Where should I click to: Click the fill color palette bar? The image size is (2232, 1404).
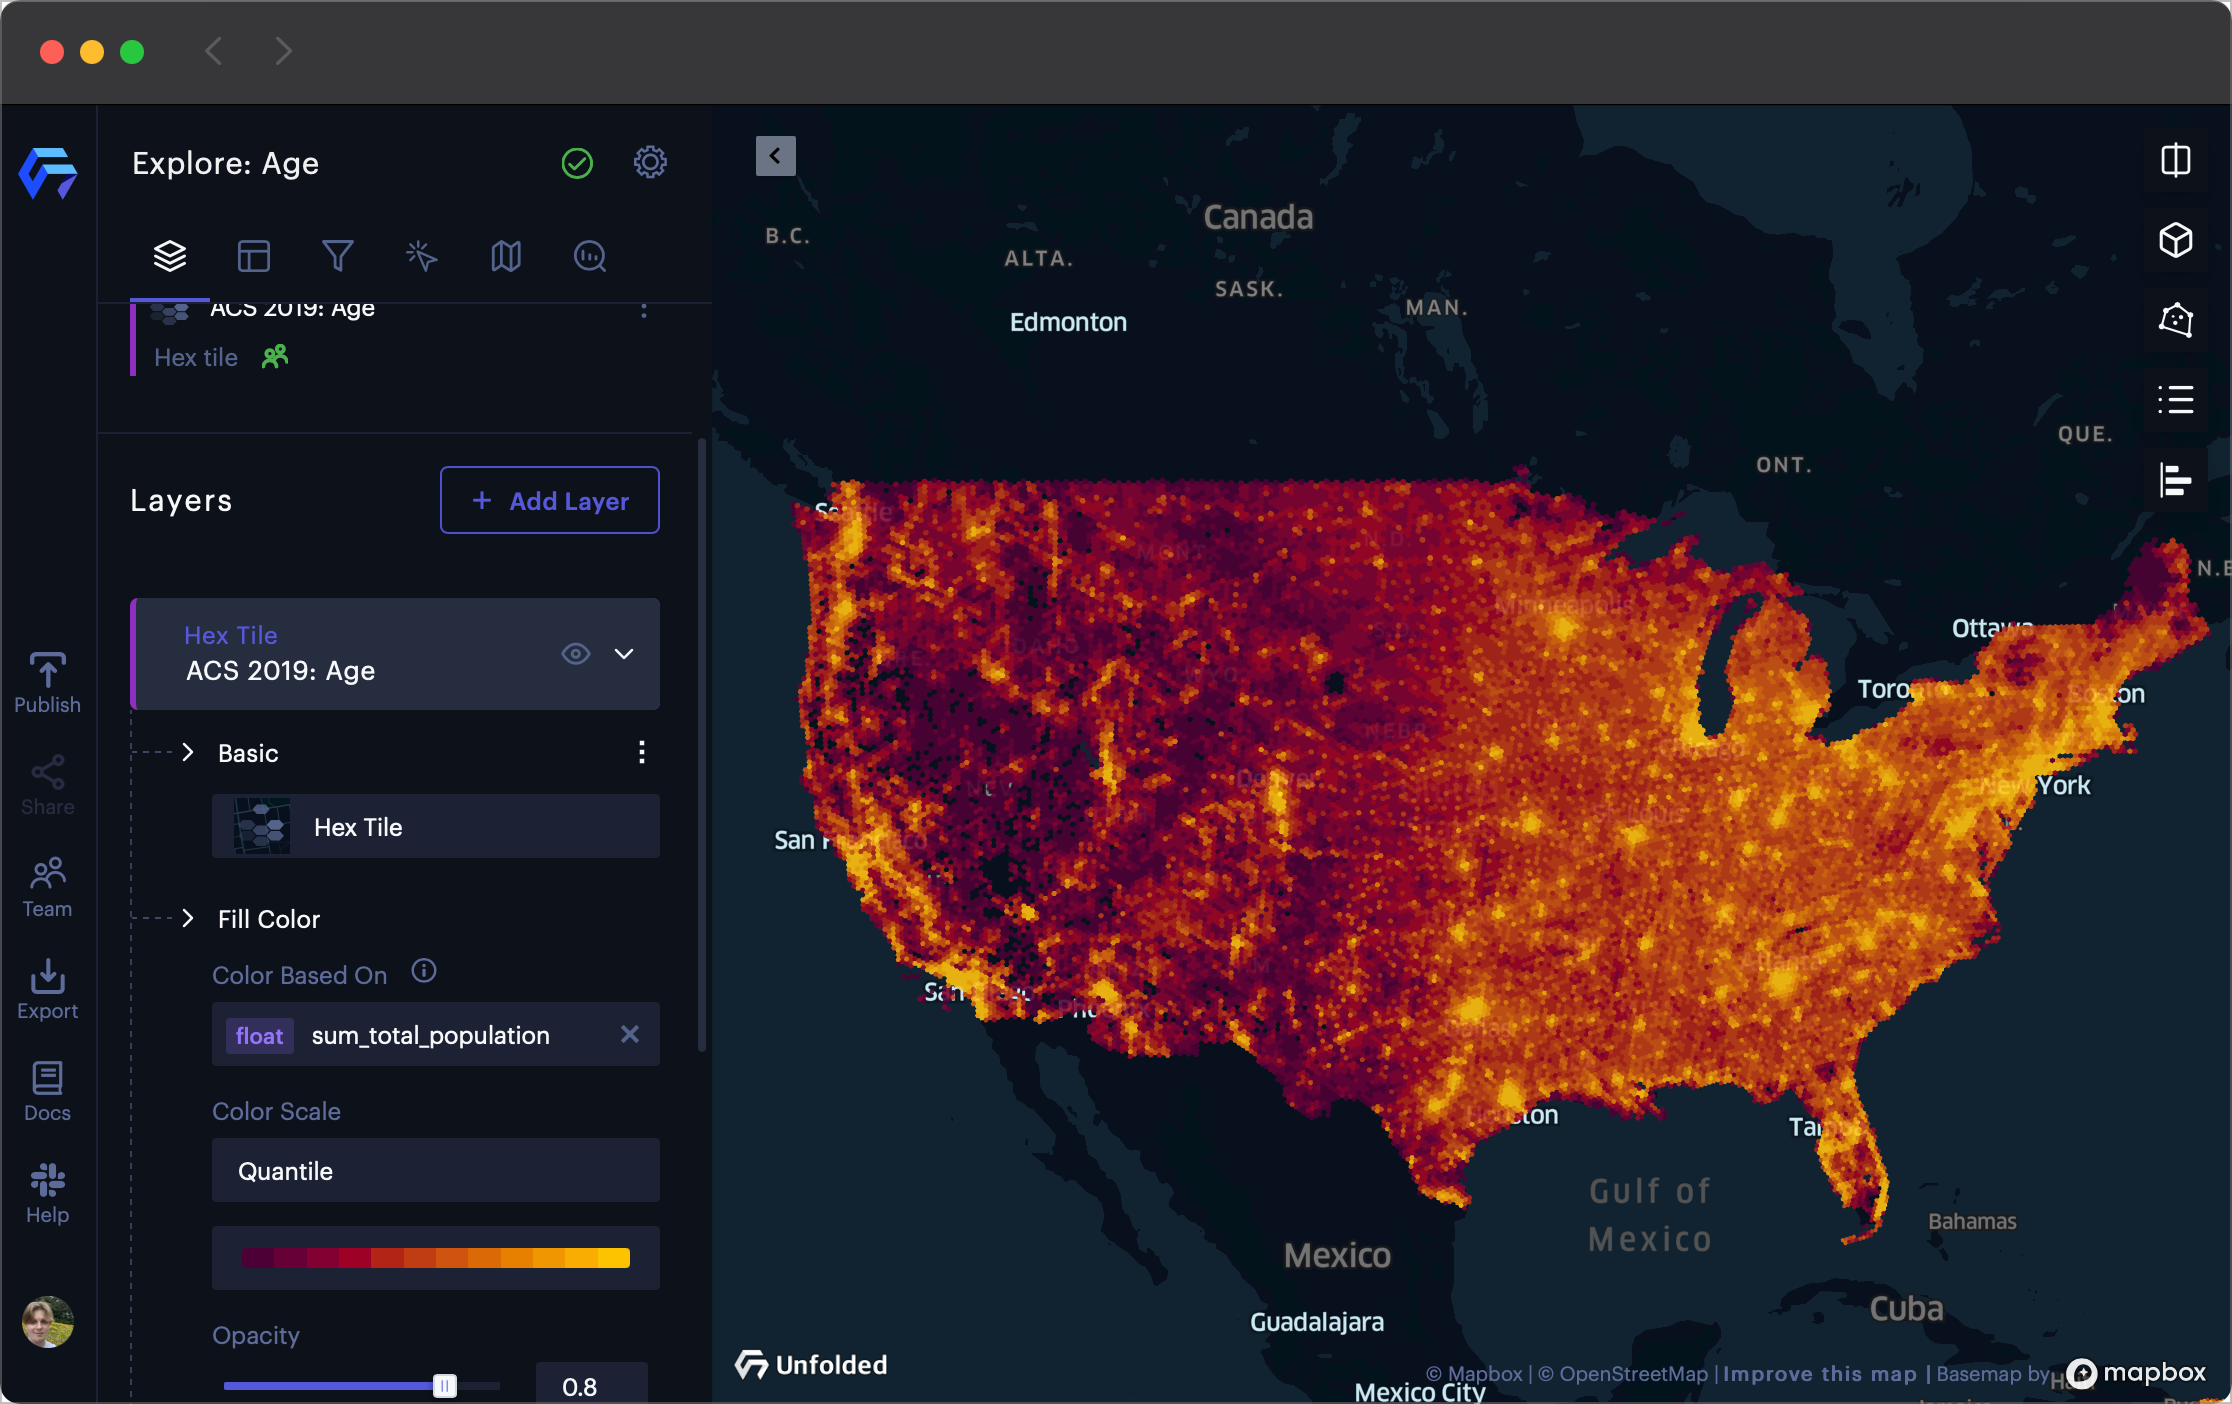pyautogui.click(x=435, y=1258)
